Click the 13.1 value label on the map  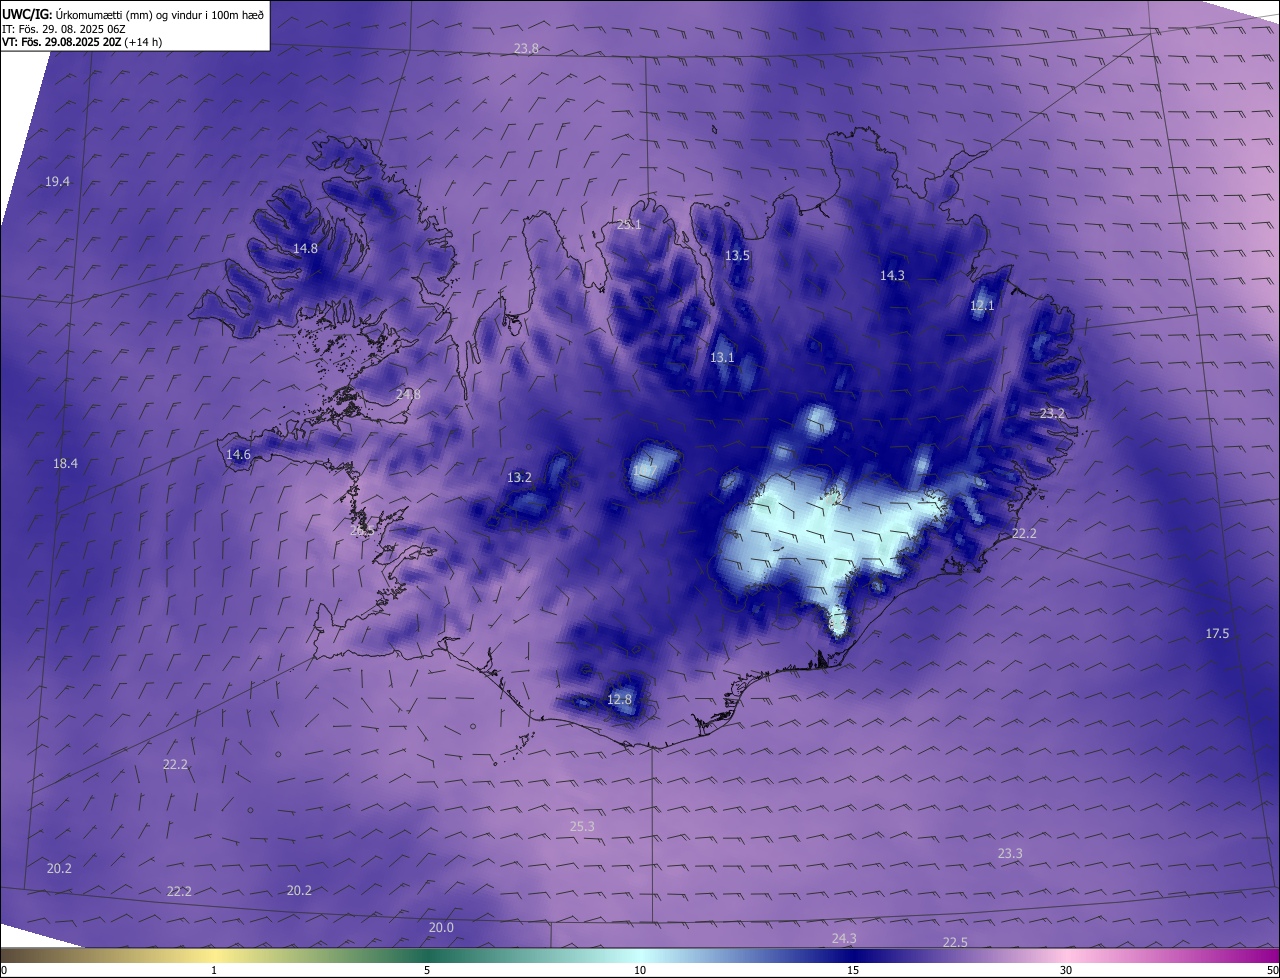(x=722, y=357)
